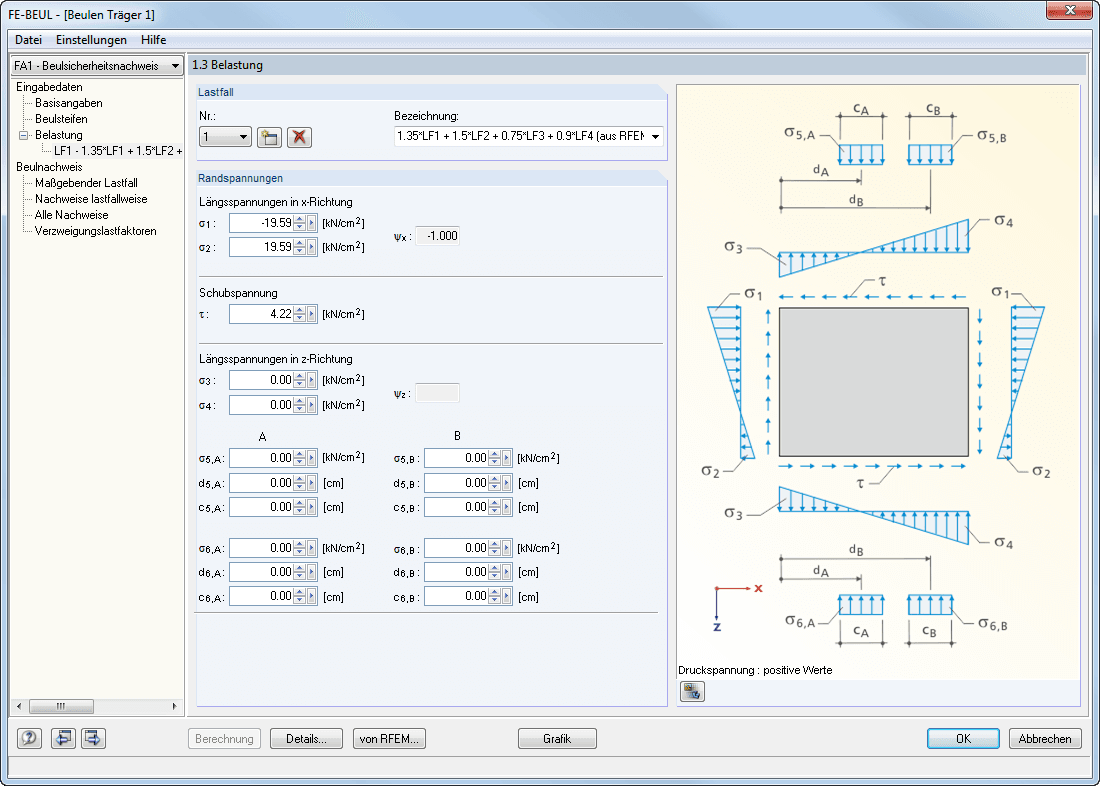The image size is (1100, 786).
Task: Click tree scrollbar left arrow
Action: pyautogui.click(x=19, y=706)
